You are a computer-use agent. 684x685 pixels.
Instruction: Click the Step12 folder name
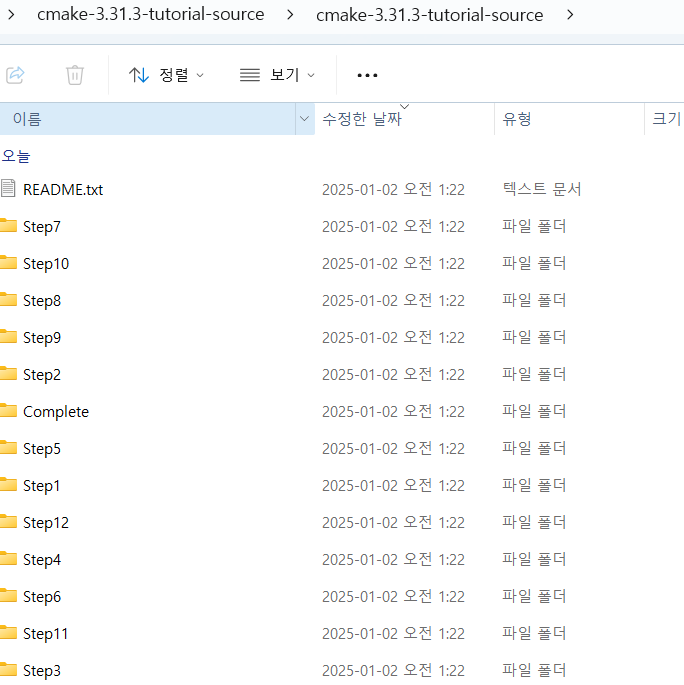tap(46, 522)
